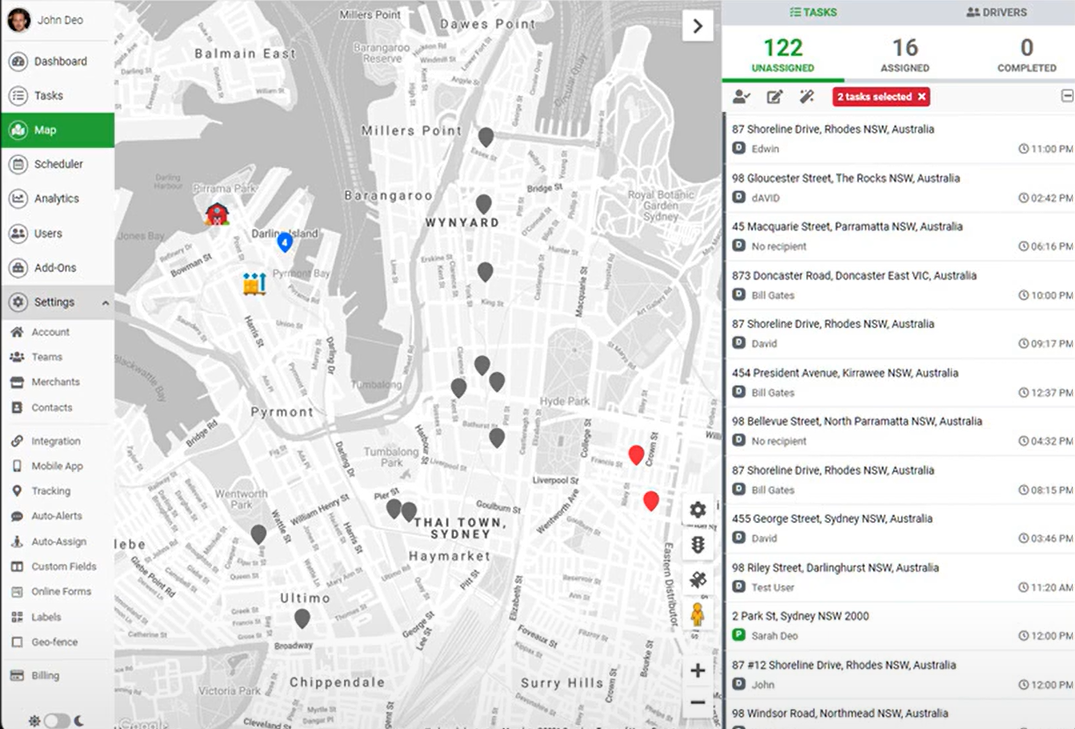Screen dimensions: 1075x729
Task: Open map settings gear on the map
Action: tap(697, 510)
